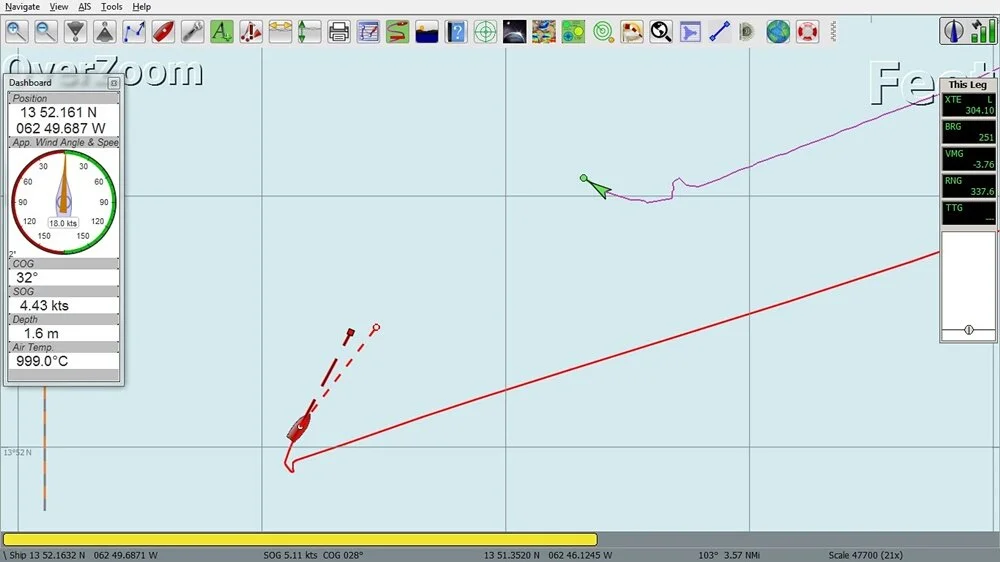Screen dimensions: 1000x562
Task: Click the globe with magnifier icon
Action: tap(661, 31)
